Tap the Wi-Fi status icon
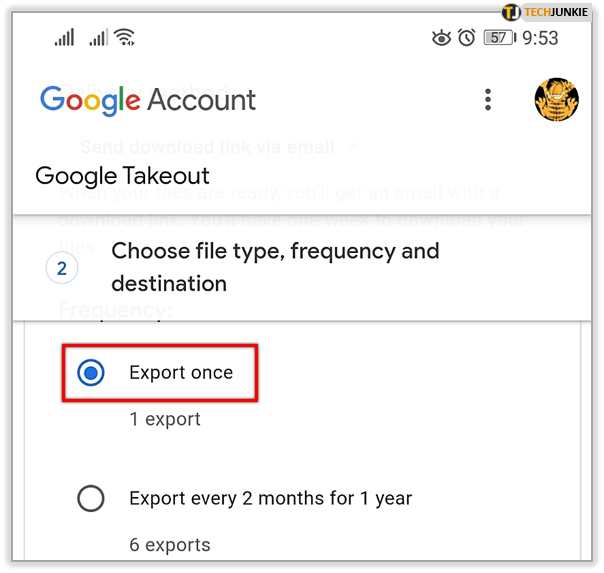604x573 pixels. tap(125, 38)
